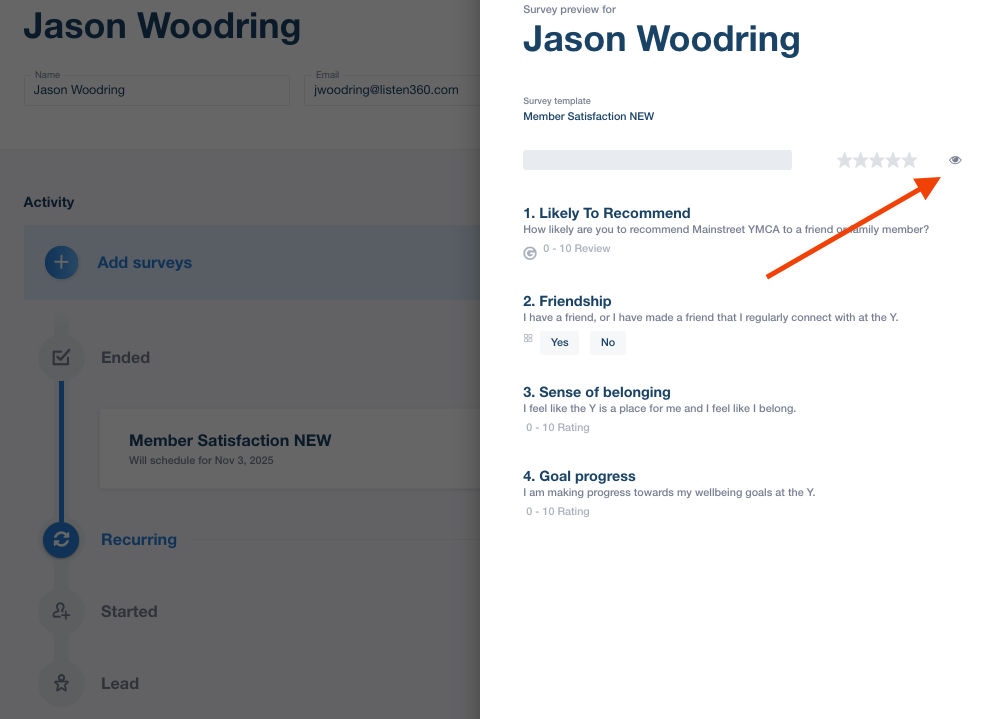Select the Ended stage label

pos(125,357)
